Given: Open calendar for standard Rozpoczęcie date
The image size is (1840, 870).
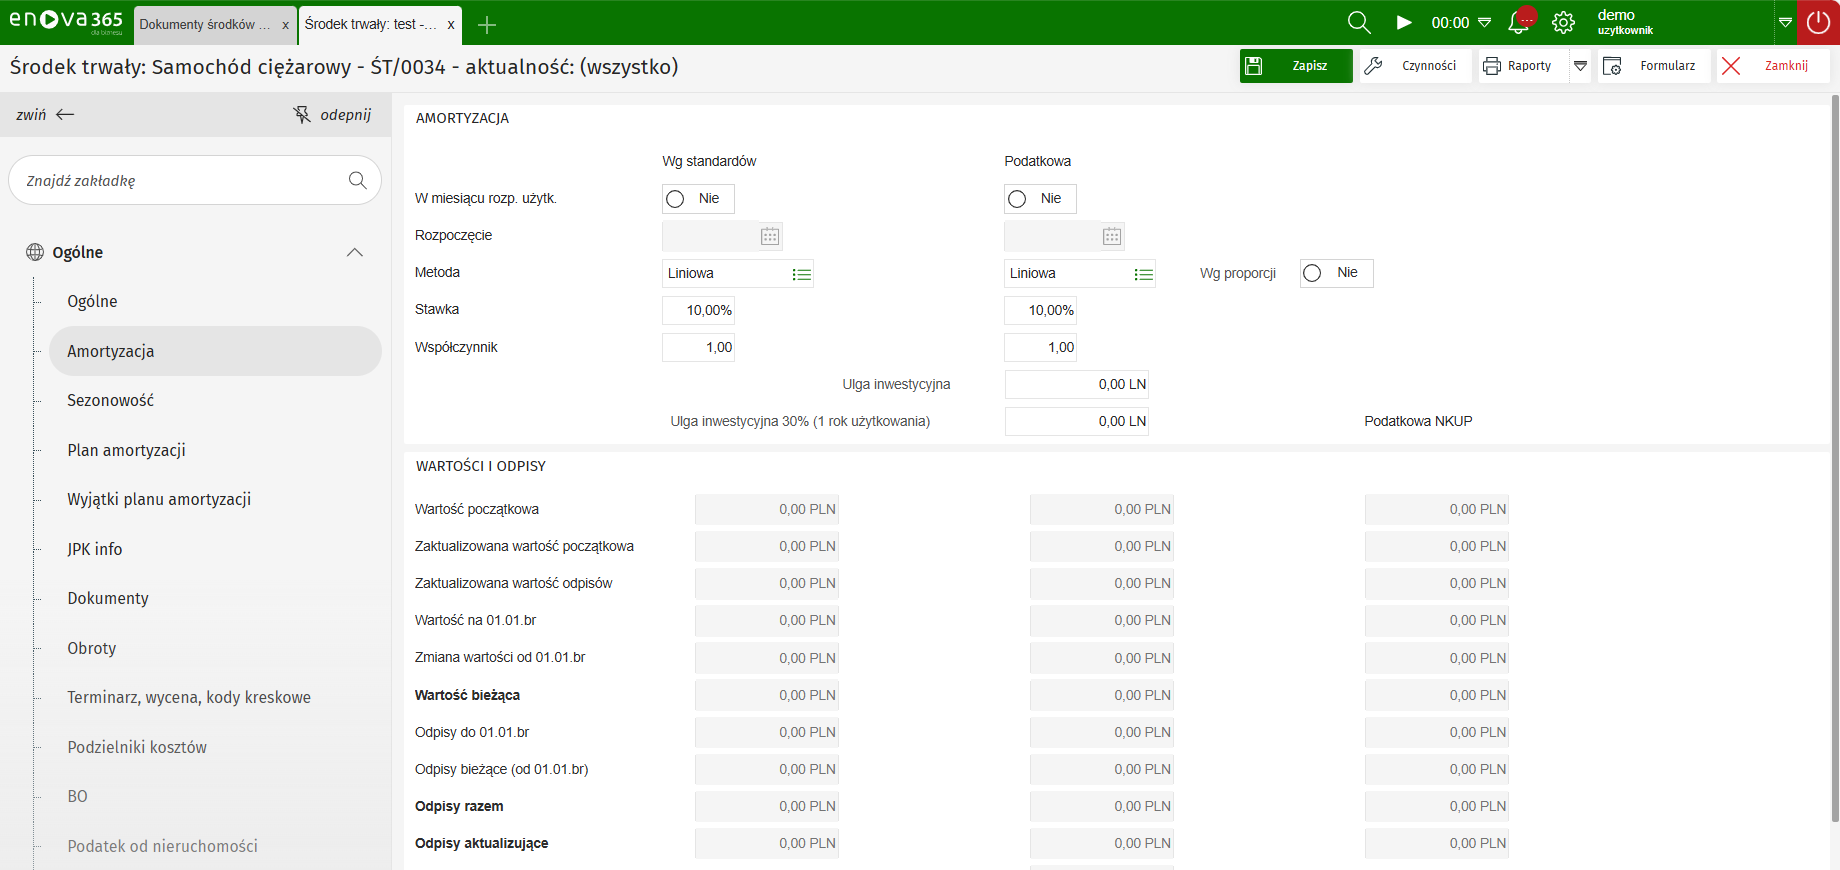Looking at the screenshot, I should [x=770, y=236].
